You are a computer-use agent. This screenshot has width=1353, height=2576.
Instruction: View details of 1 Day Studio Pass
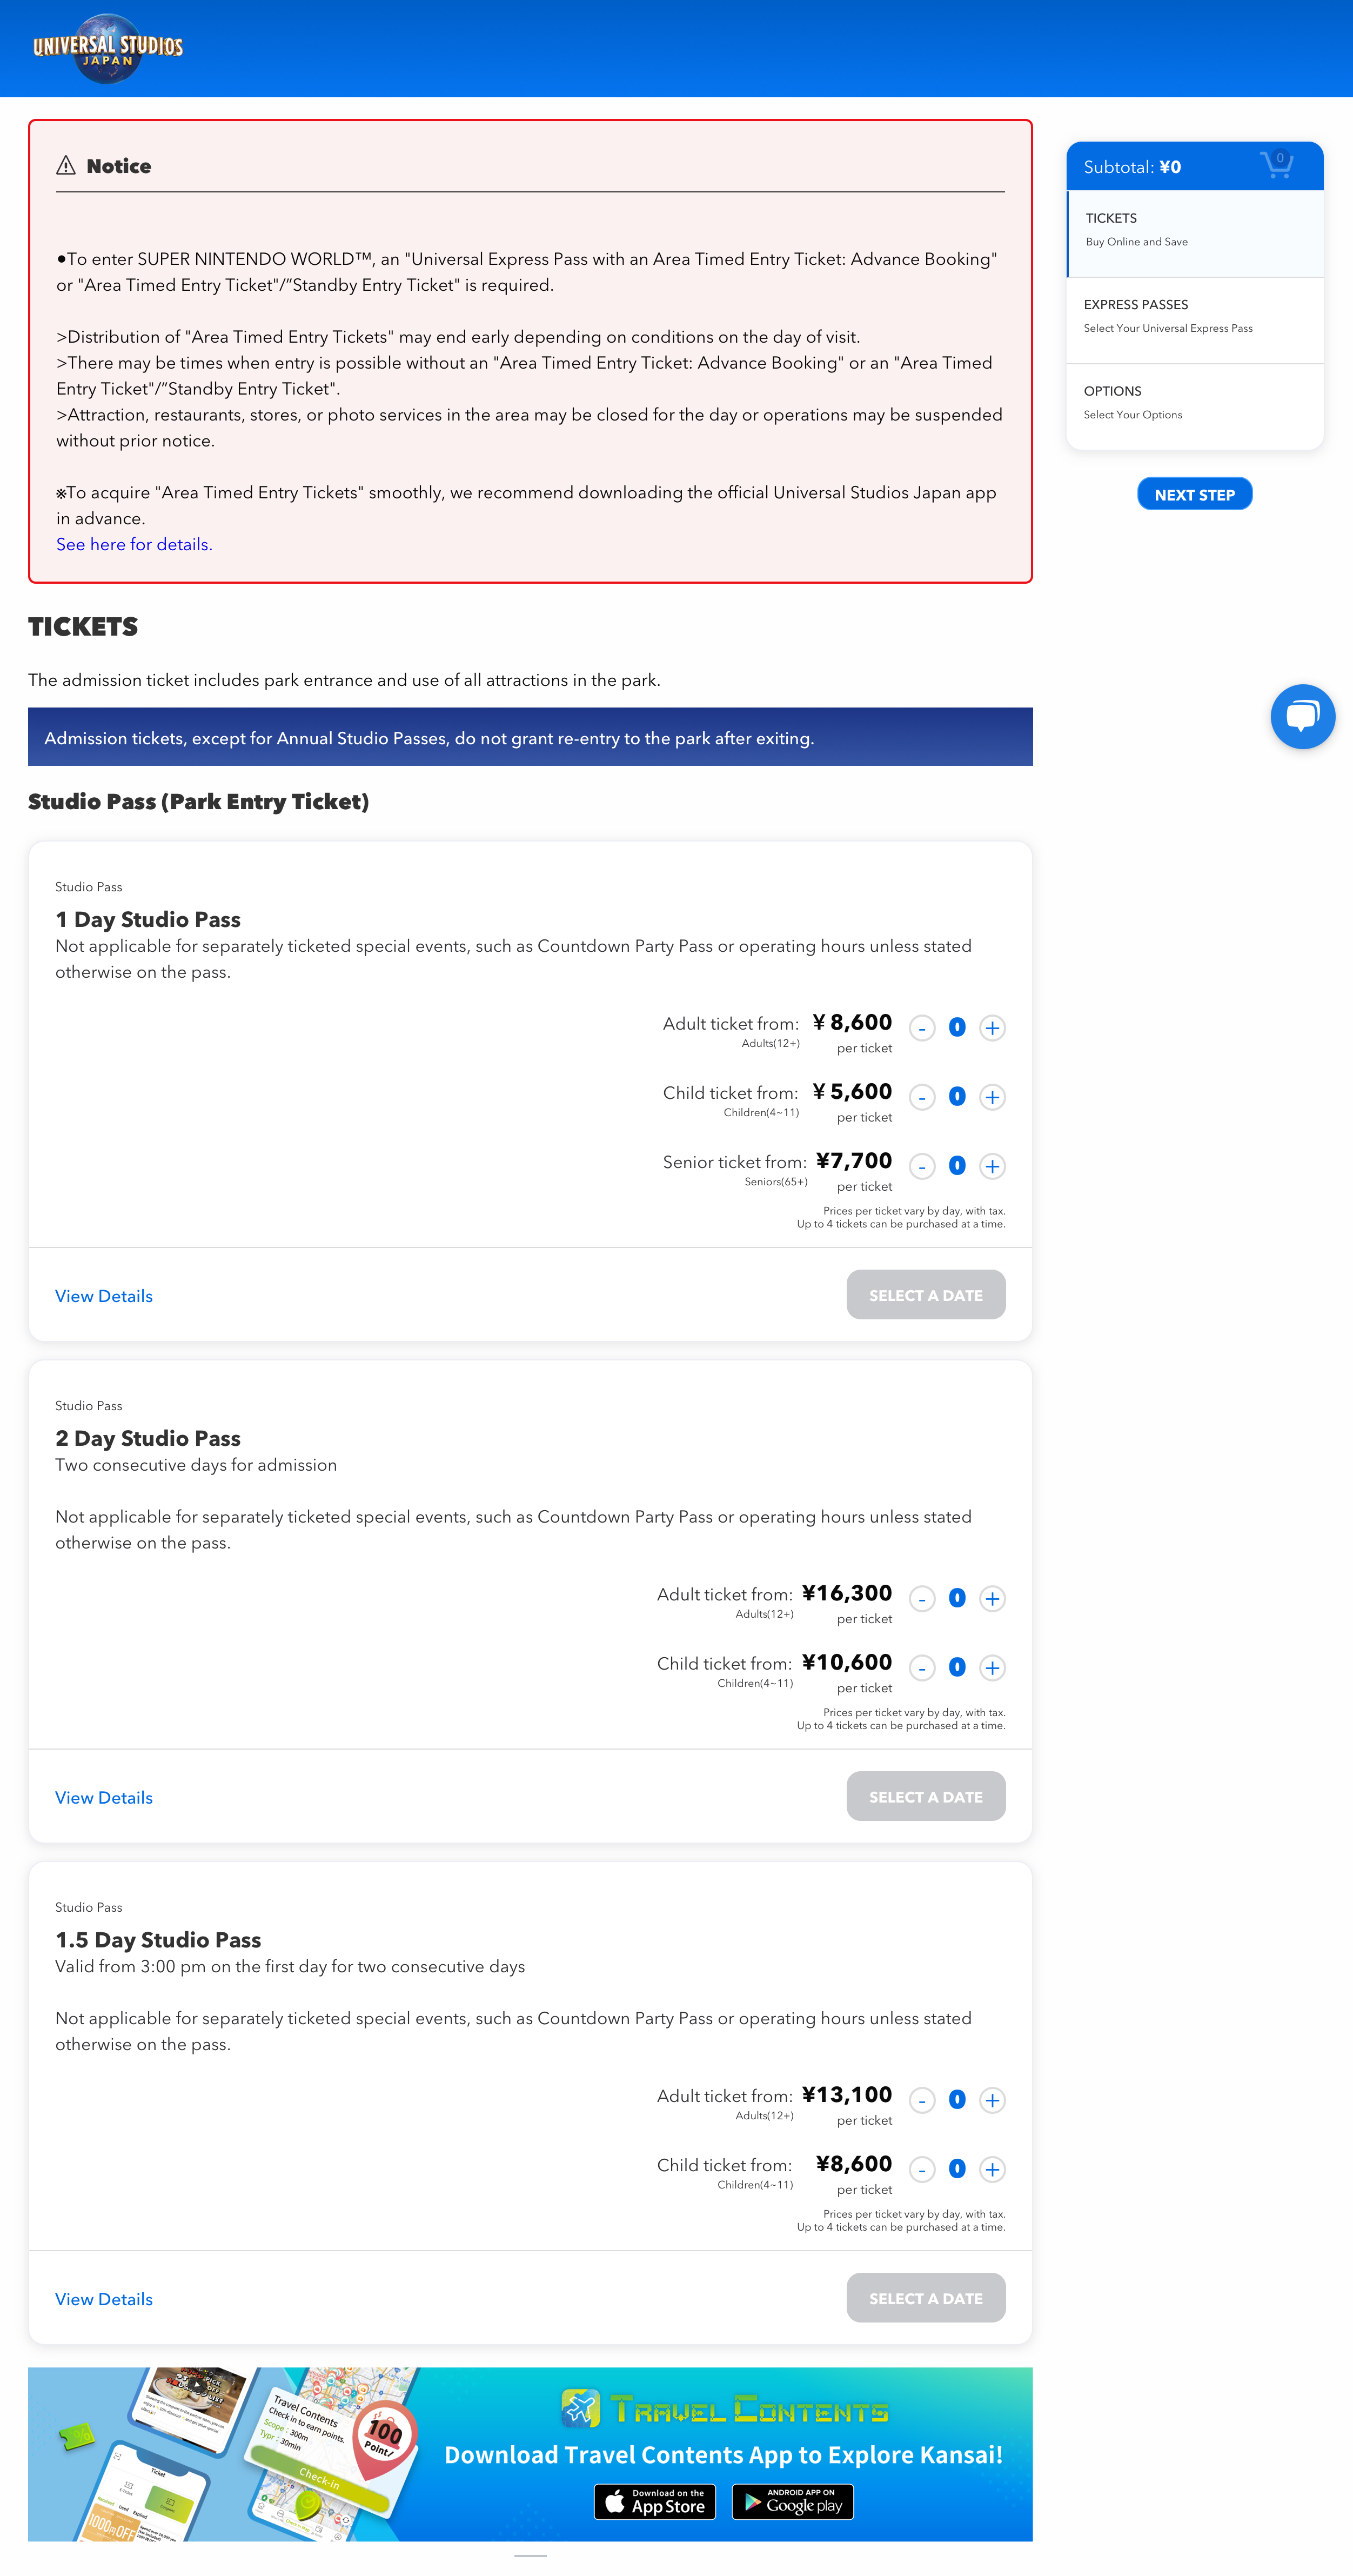coord(104,1296)
